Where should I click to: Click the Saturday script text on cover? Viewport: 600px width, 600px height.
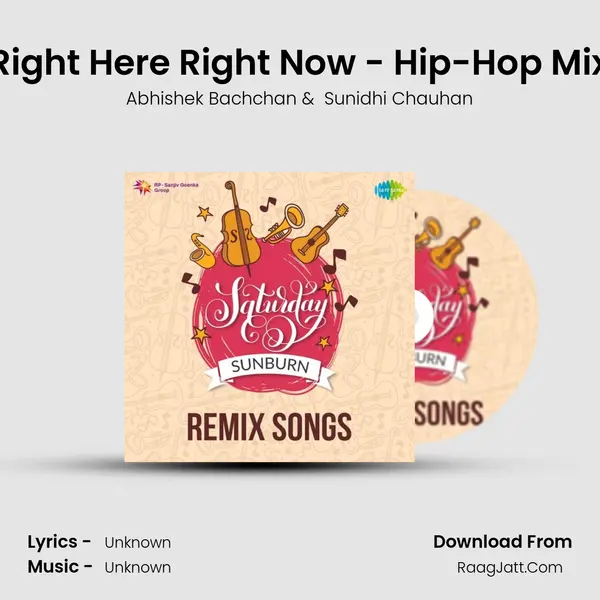(266, 308)
